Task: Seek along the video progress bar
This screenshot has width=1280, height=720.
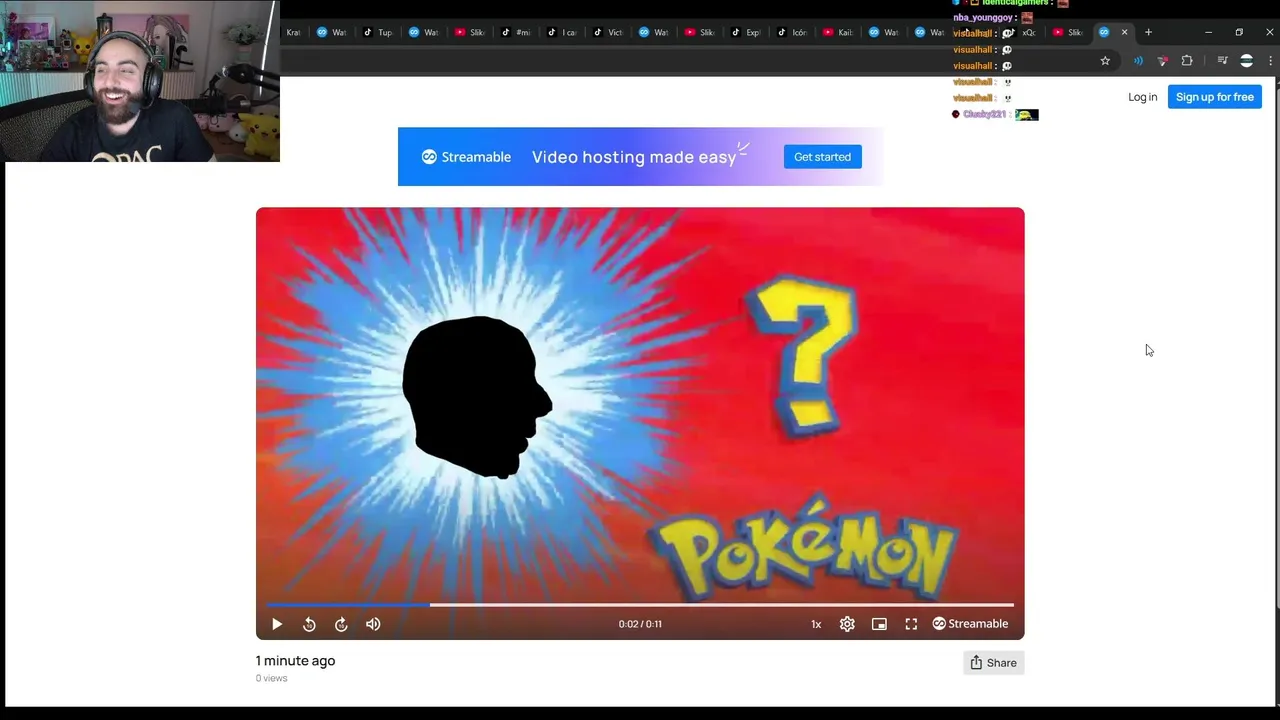Action: point(640,605)
